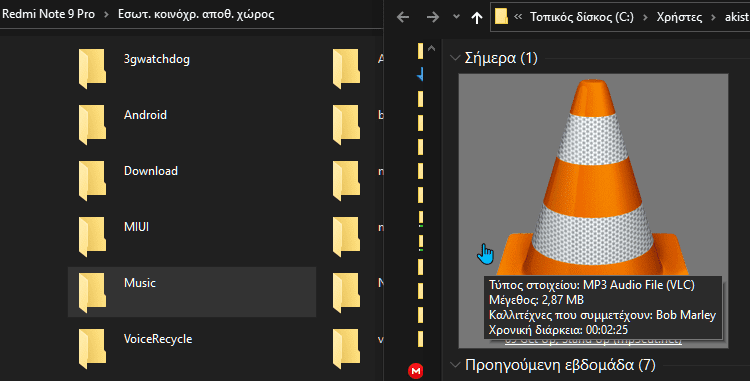Open recent locations dropdown arrow

point(456,17)
